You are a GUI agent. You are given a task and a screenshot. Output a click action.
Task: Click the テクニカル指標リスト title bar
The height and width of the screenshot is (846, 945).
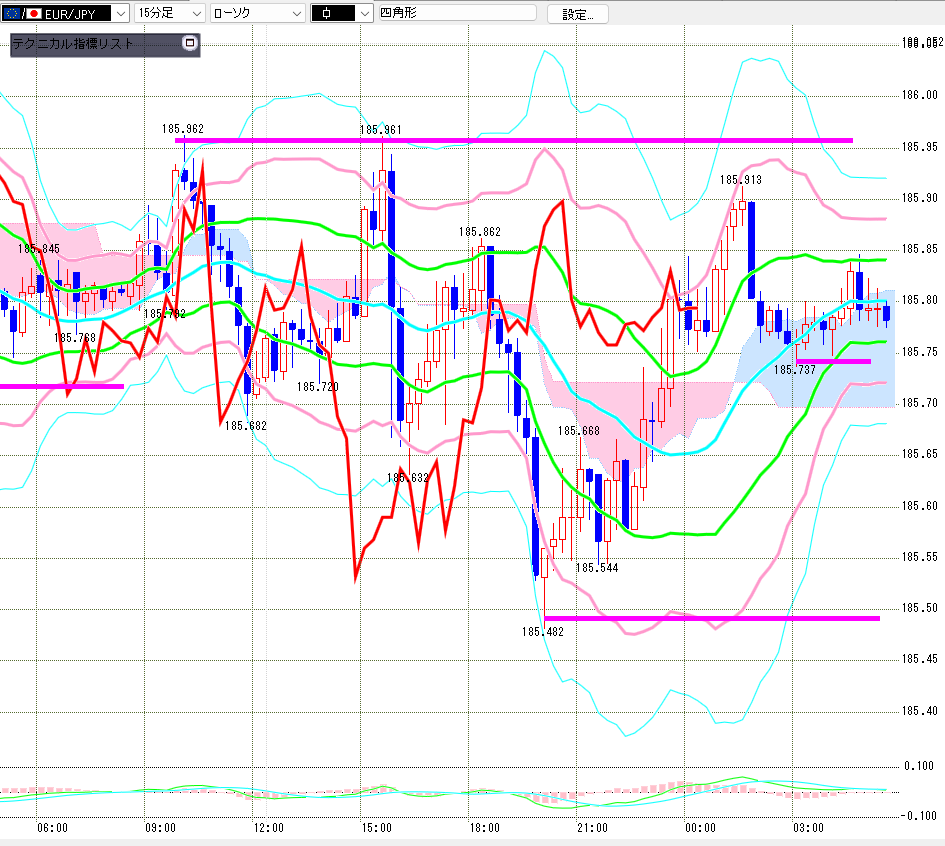tap(96, 43)
